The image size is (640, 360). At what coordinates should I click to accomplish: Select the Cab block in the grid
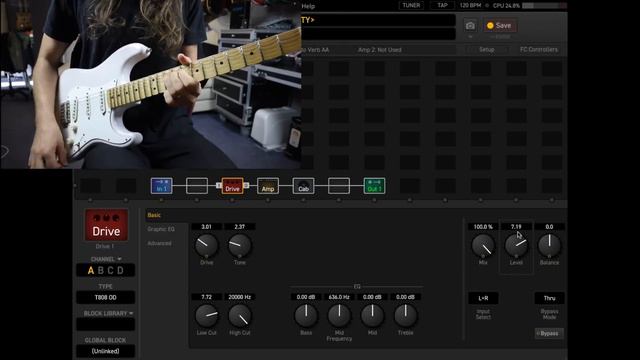point(303,186)
